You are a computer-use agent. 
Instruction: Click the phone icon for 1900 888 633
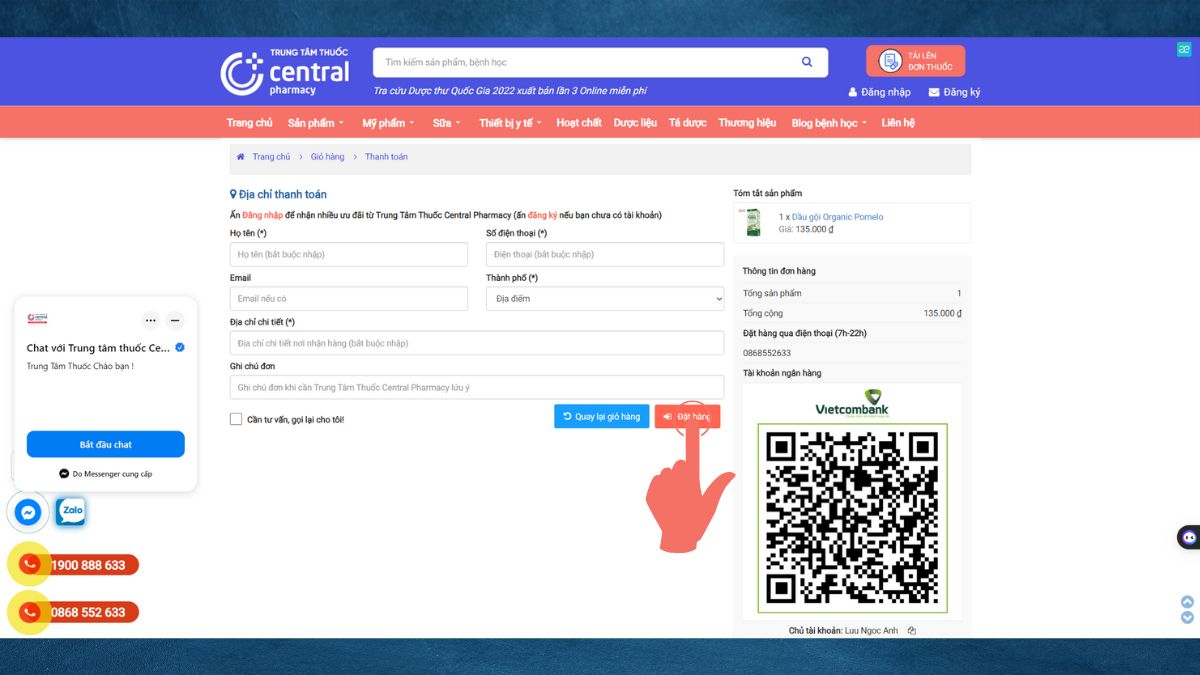pyautogui.click(x=30, y=565)
